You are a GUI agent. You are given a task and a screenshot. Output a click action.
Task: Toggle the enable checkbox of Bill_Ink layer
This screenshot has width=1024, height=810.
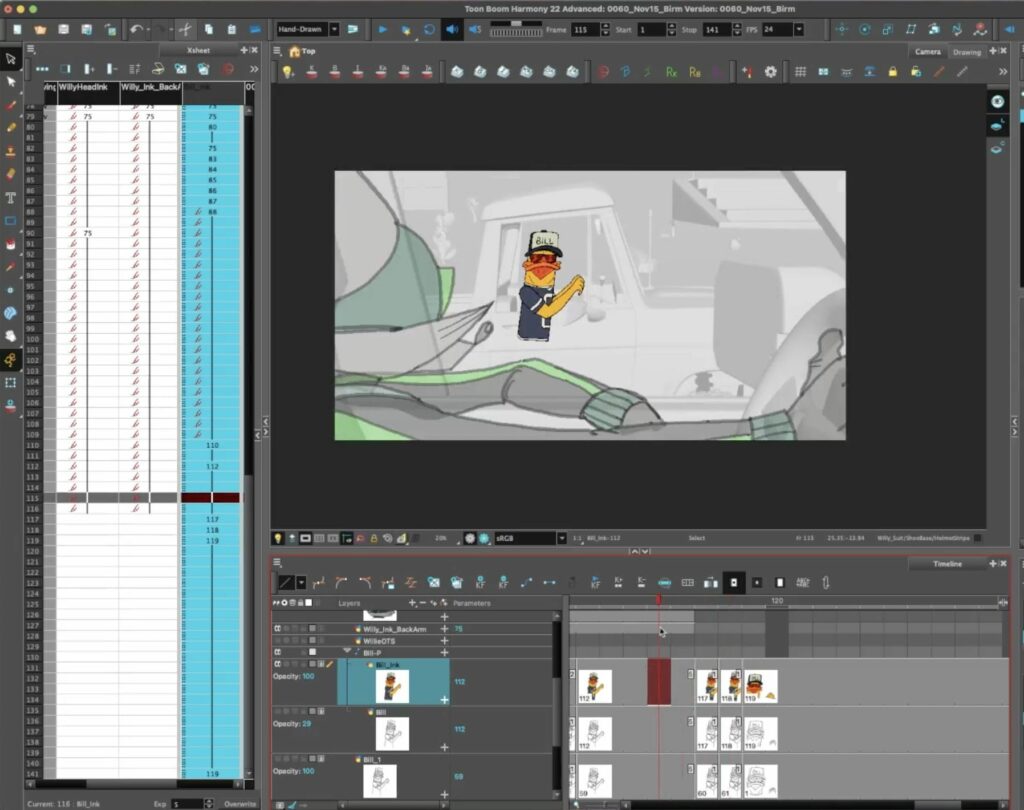click(x=277, y=664)
